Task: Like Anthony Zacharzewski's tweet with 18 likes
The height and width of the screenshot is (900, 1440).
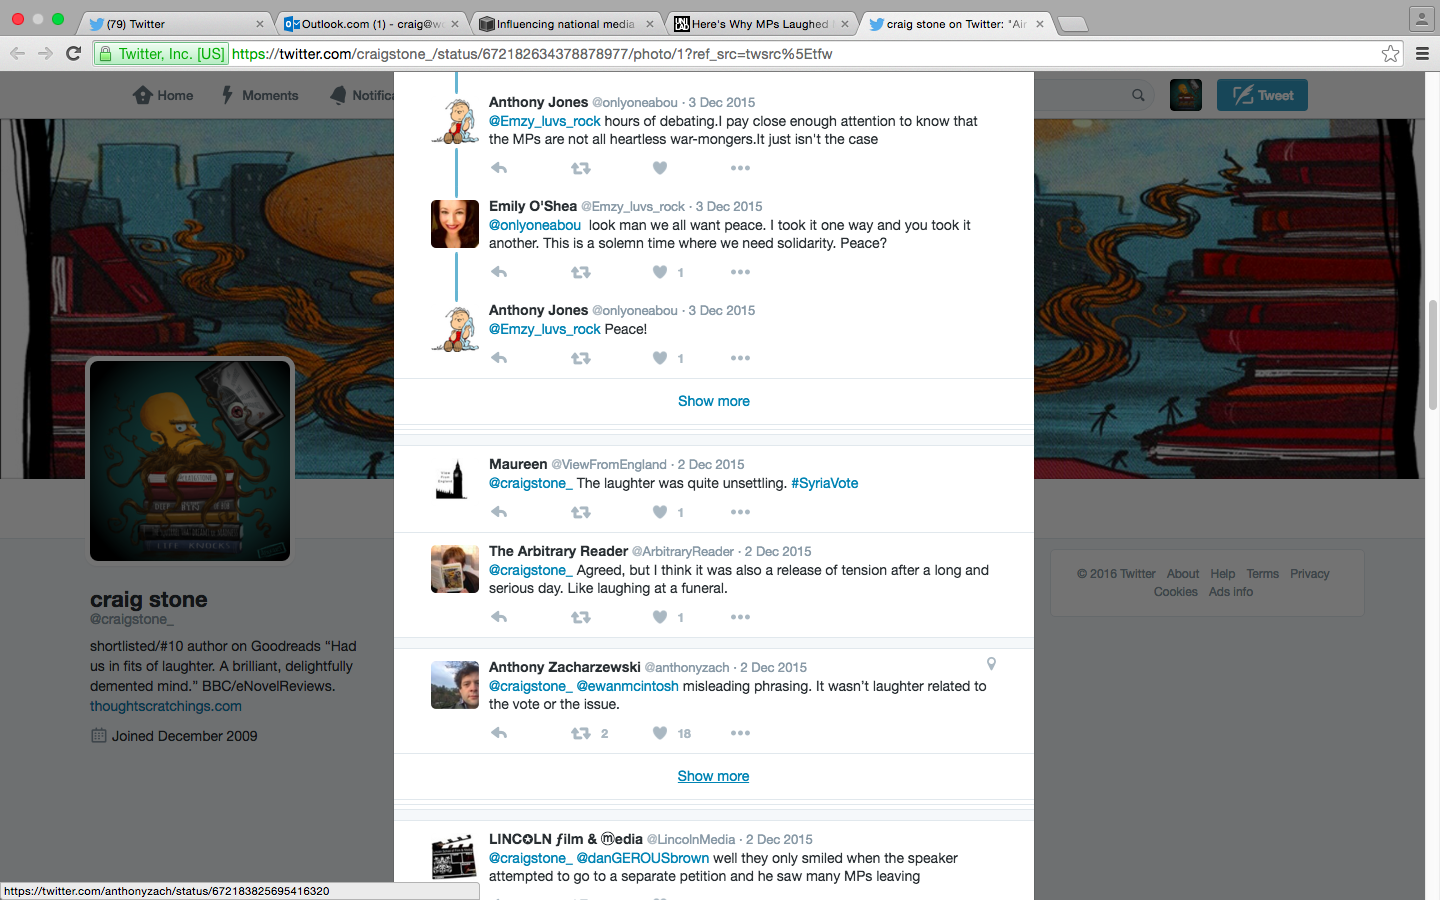Action: [660, 733]
